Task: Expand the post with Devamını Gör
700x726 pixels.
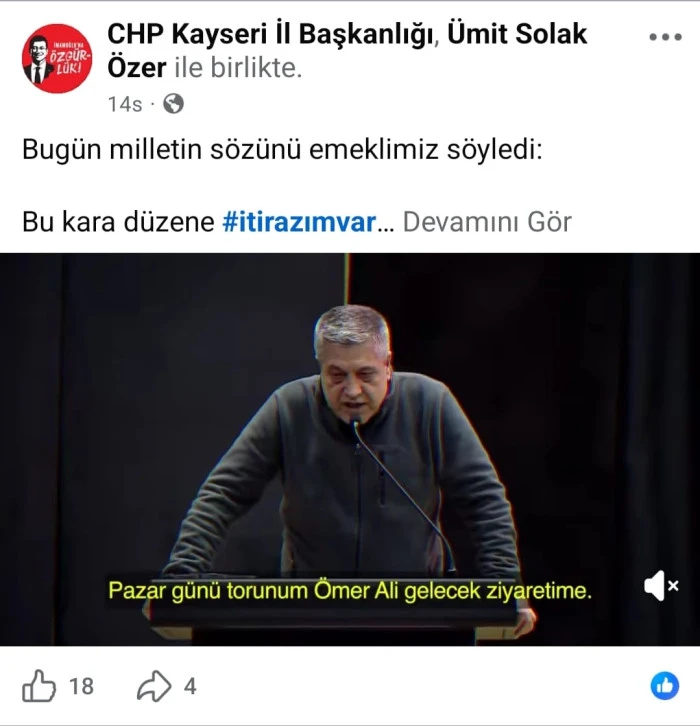Action: pyautogui.click(x=487, y=222)
